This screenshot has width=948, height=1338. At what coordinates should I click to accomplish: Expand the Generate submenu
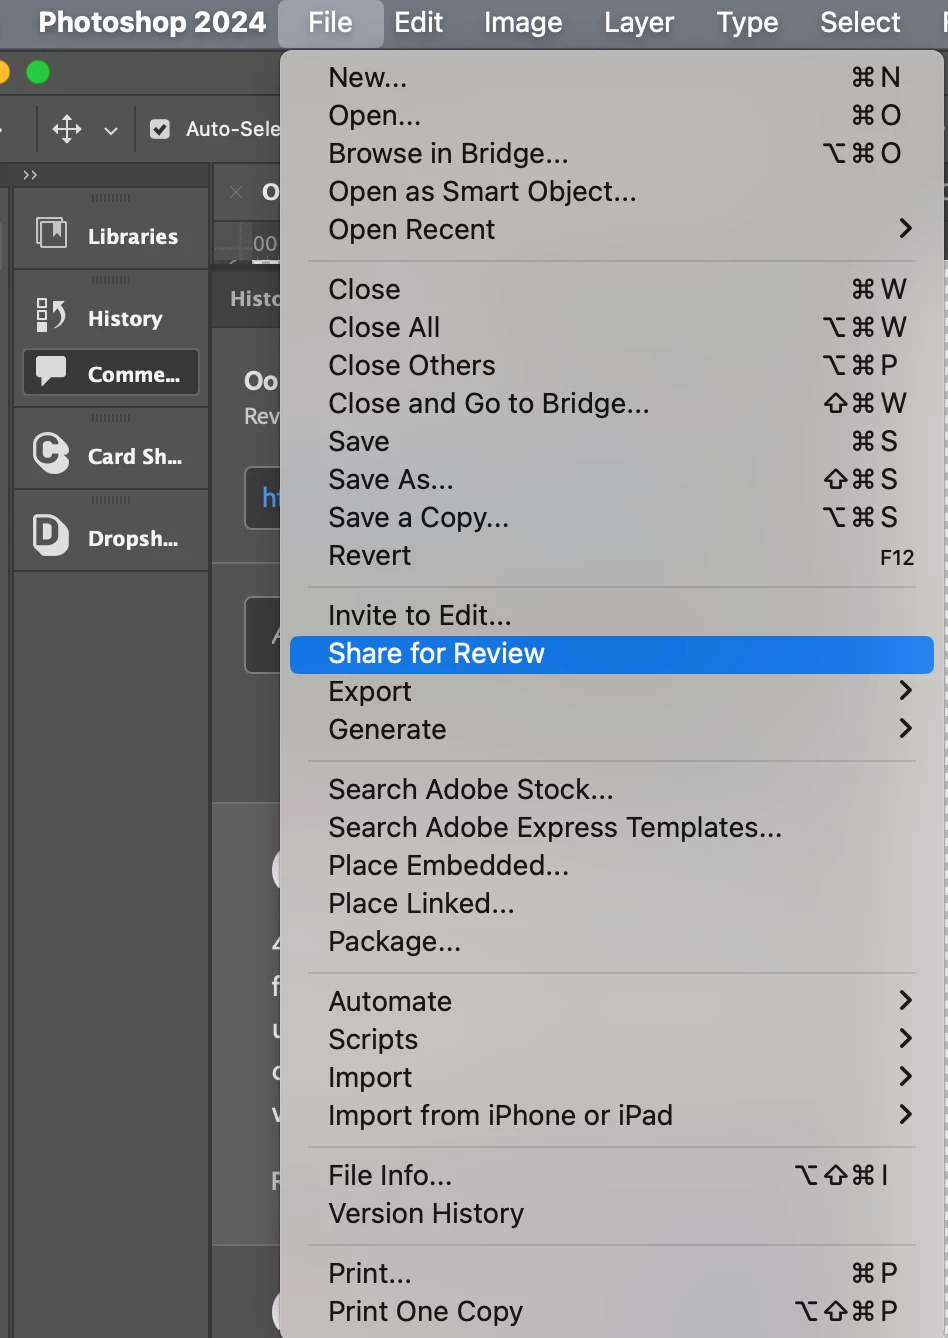tap(611, 729)
